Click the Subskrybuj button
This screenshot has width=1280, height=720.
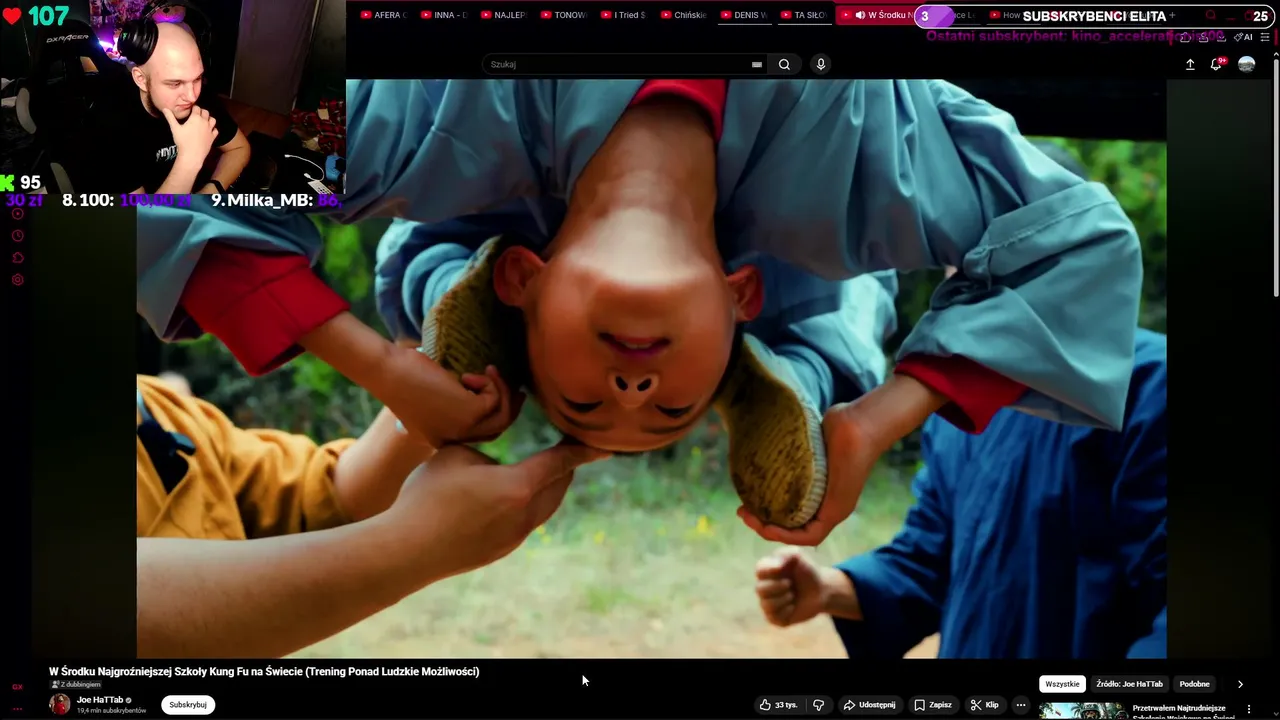[x=188, y=705]
